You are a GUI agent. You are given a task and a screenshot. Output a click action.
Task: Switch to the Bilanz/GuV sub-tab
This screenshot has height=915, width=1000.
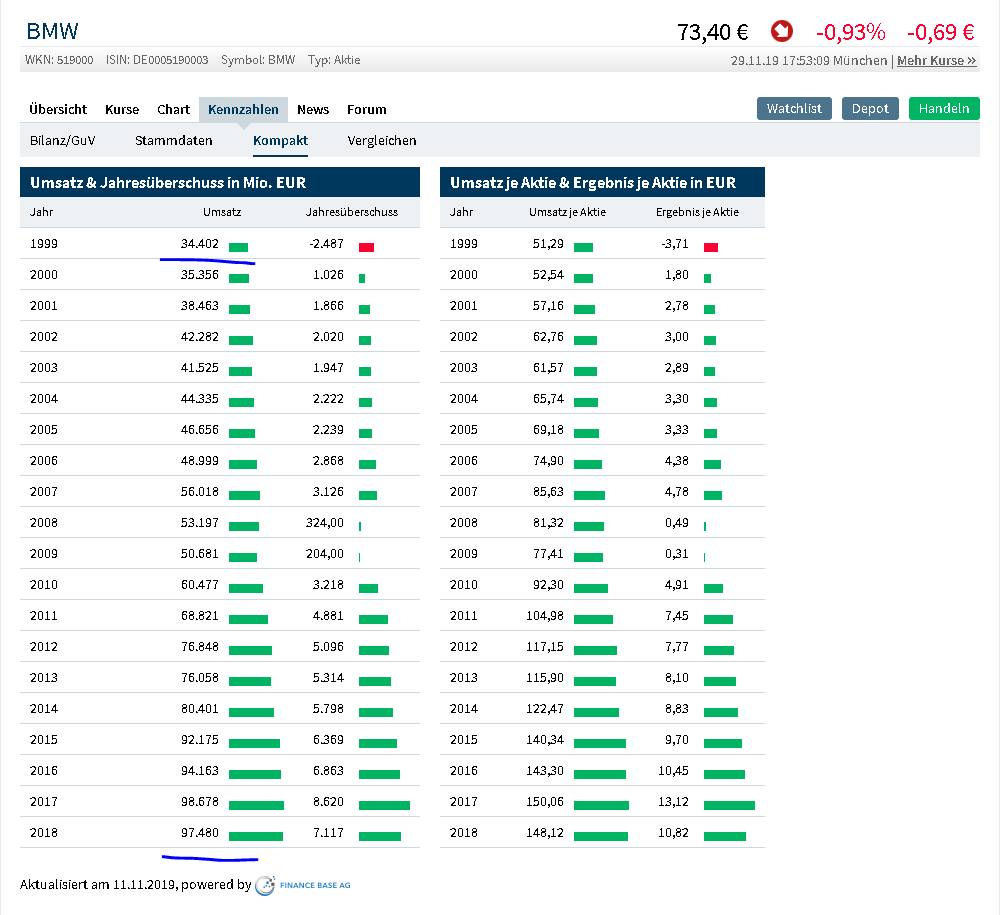[62, 140]
